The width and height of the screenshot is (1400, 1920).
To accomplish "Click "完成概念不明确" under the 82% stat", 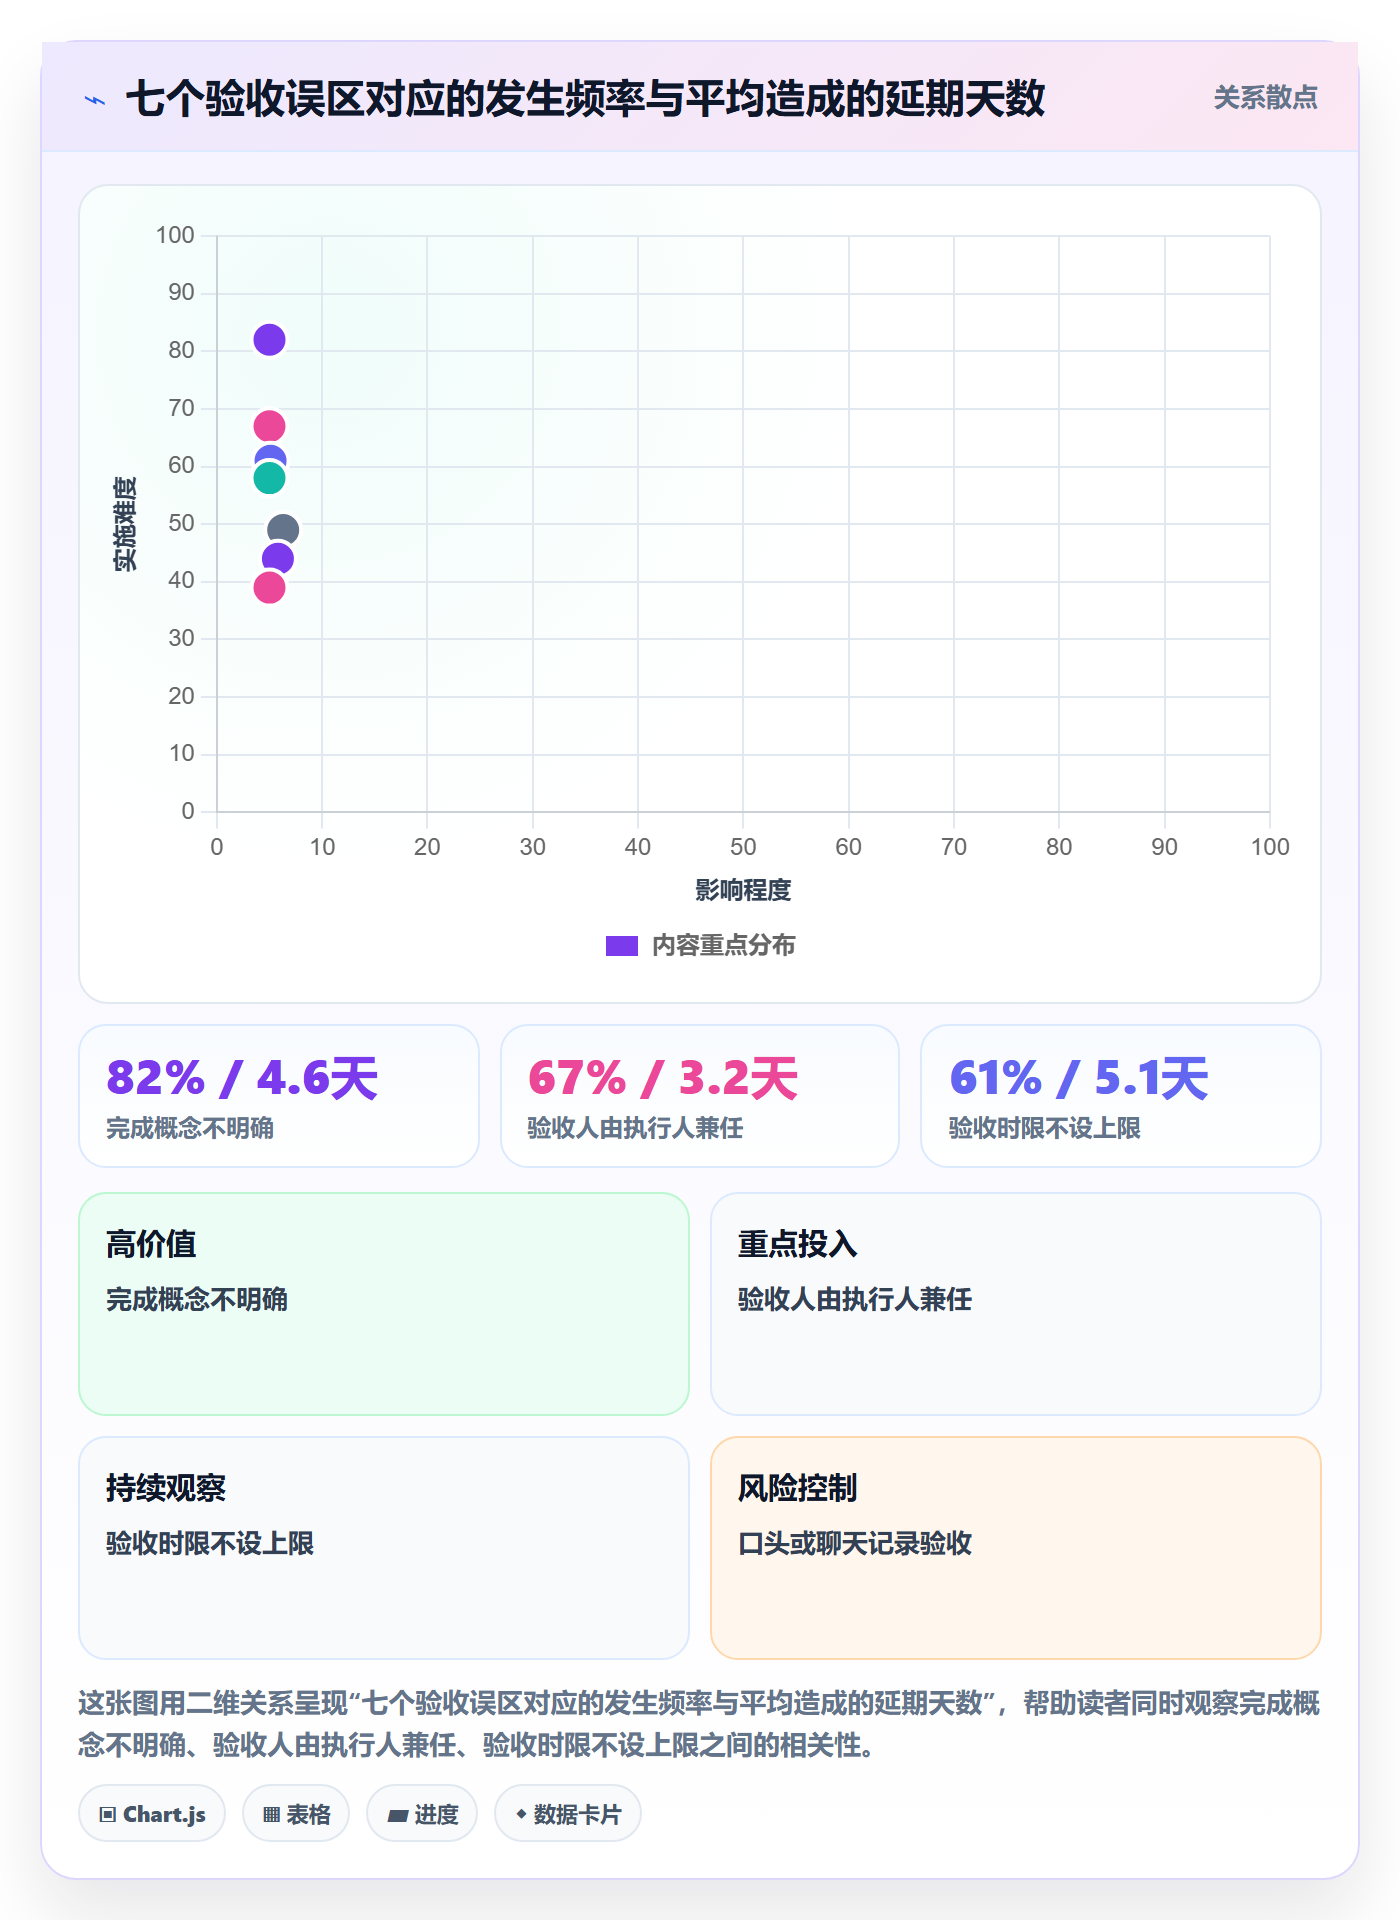I will click(x=190, y=1128).
